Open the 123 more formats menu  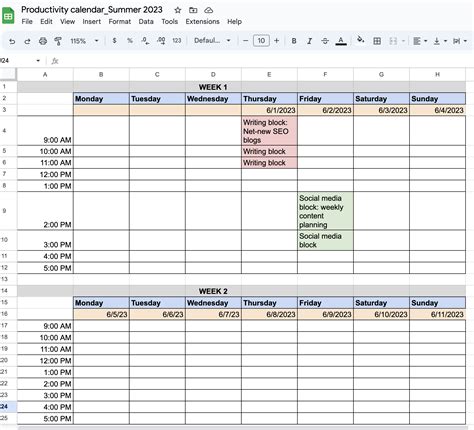click(177, 41)
